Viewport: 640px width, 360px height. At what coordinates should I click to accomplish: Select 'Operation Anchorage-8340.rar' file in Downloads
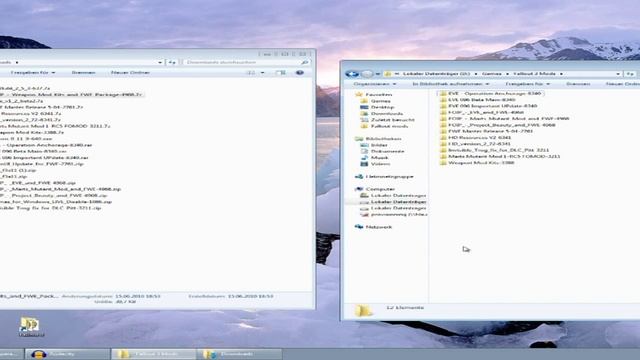[x=46, y=145]
